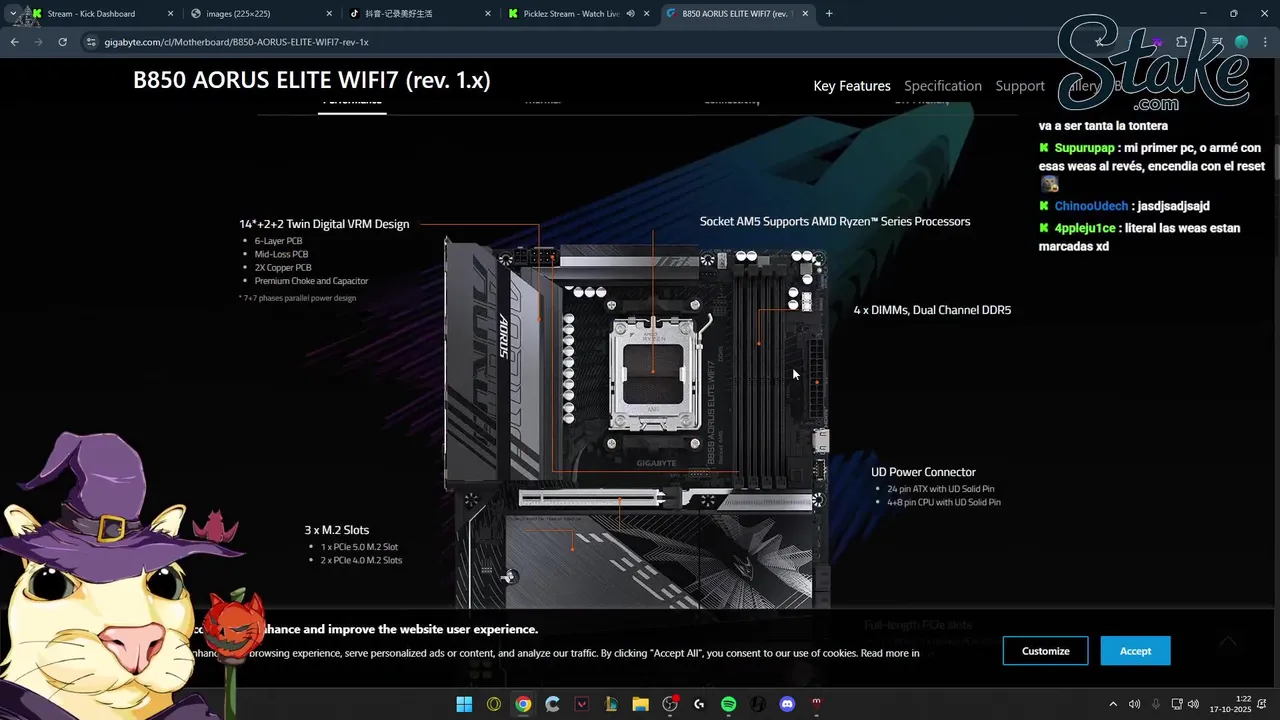Close the Picklez Stream tab
The height and width of the screenshot is (720, 1280).
647,14
